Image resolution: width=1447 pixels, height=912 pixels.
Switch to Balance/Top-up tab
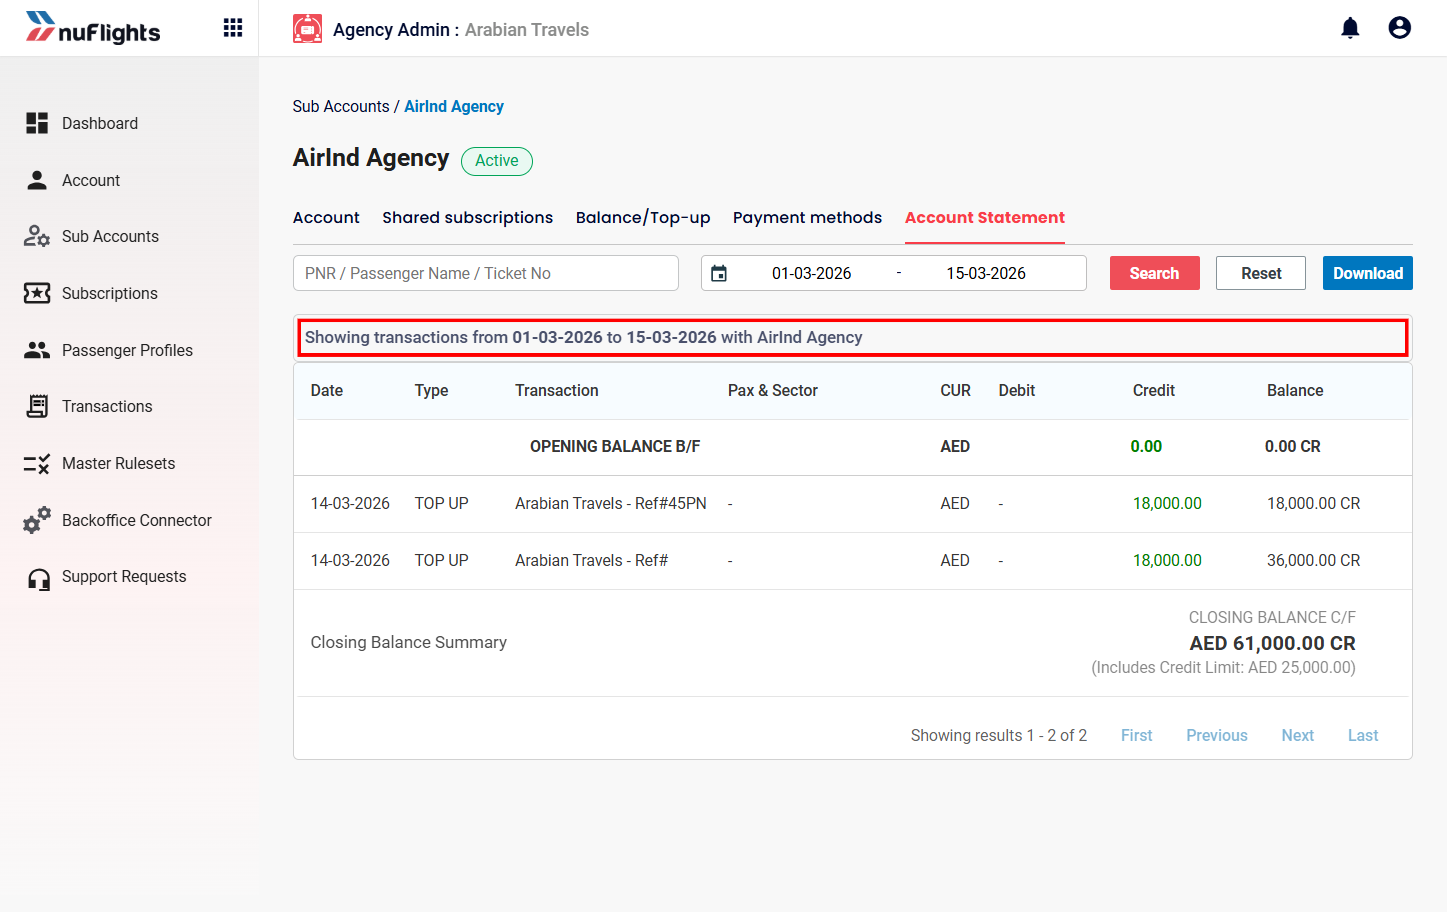pos(643,217)
